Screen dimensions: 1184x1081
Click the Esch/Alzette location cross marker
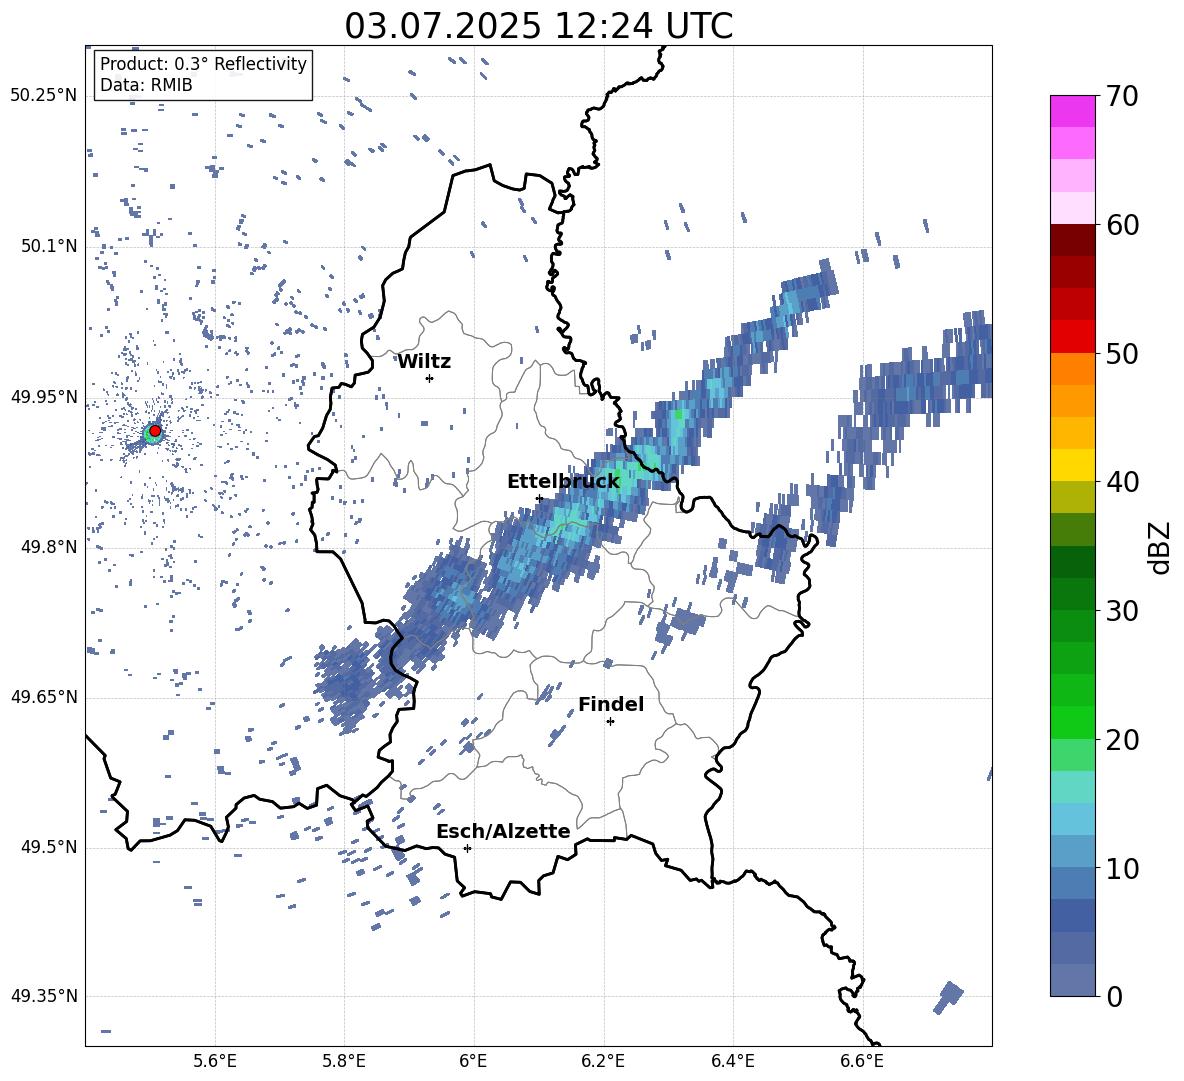coord(467,848)
